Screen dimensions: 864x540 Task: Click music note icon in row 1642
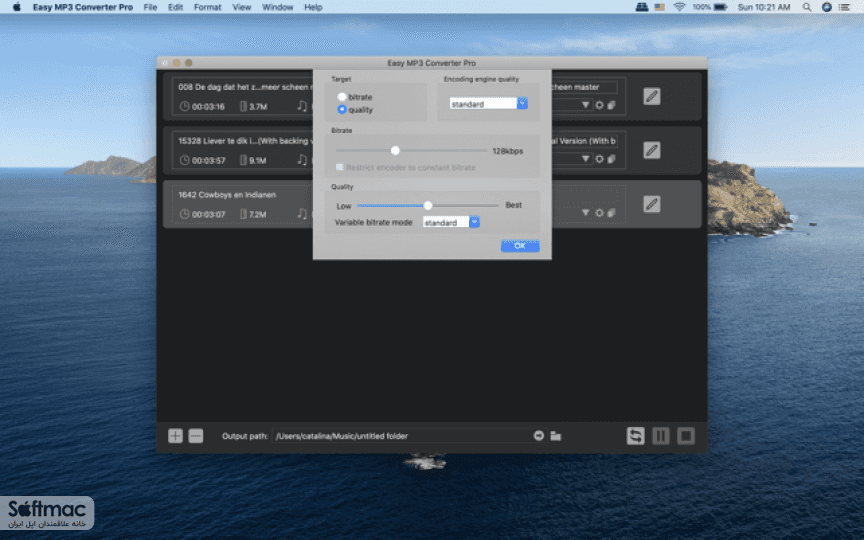pos(302,213)
